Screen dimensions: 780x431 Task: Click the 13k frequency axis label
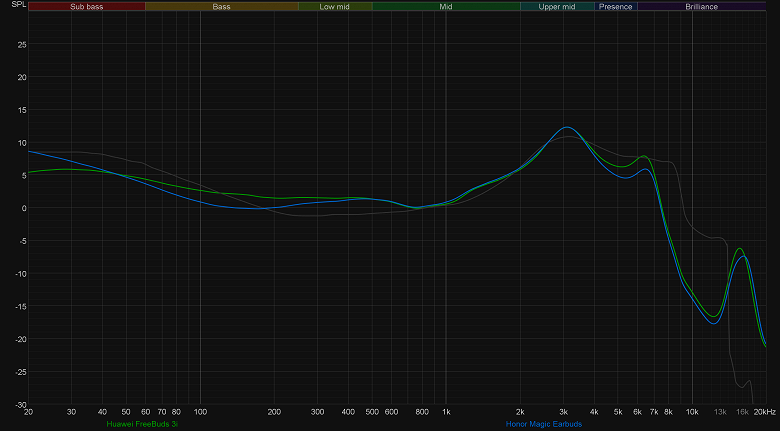tap(720, 412)
